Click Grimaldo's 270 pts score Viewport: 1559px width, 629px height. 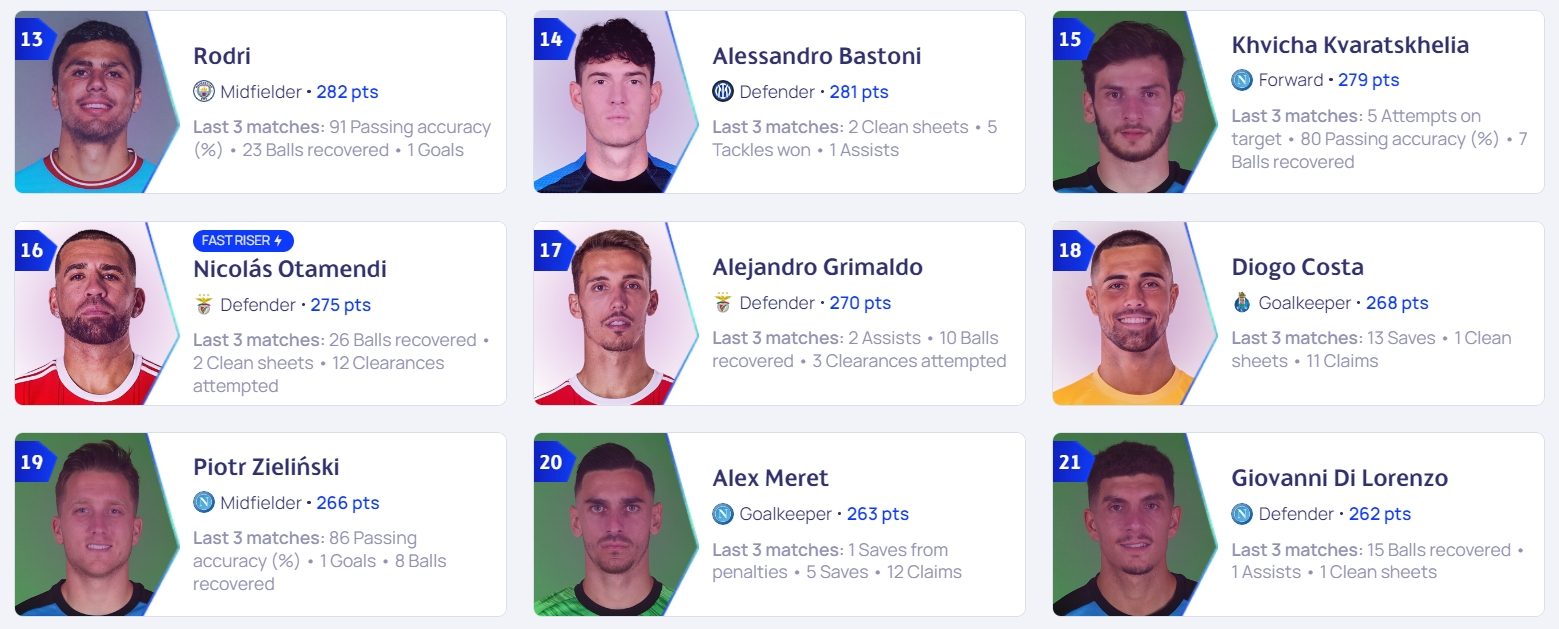[x=860, y=303]
